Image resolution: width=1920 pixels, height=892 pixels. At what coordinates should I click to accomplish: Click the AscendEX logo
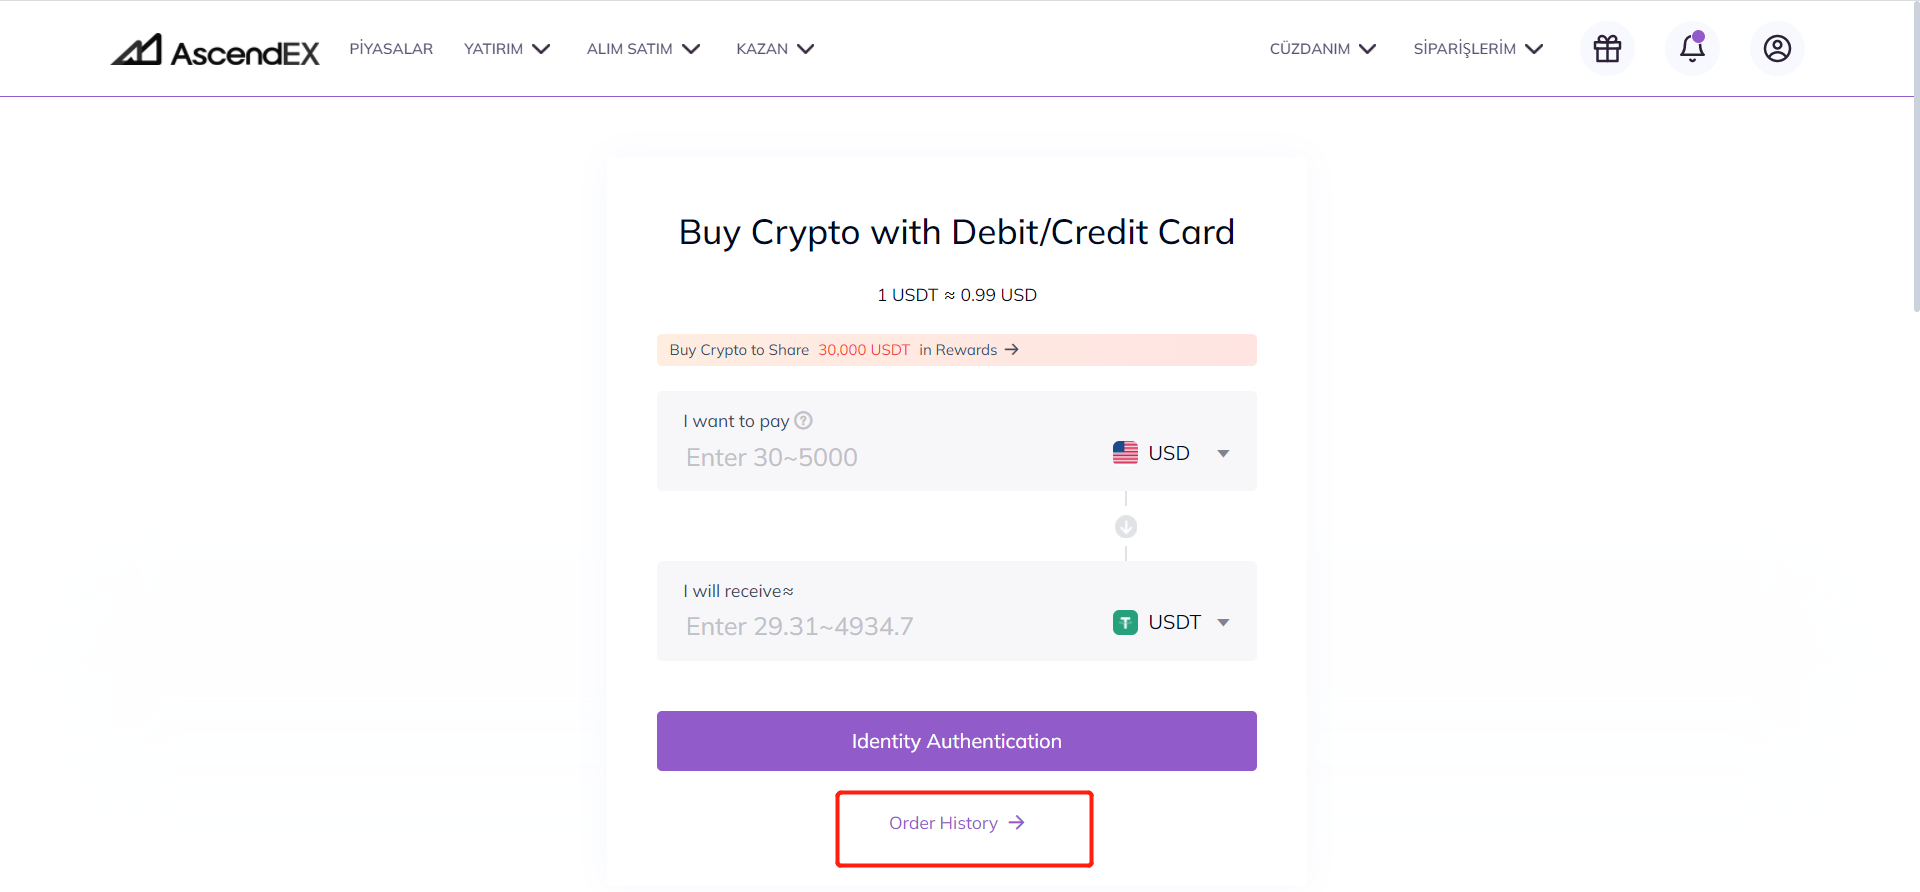point(215,50)
